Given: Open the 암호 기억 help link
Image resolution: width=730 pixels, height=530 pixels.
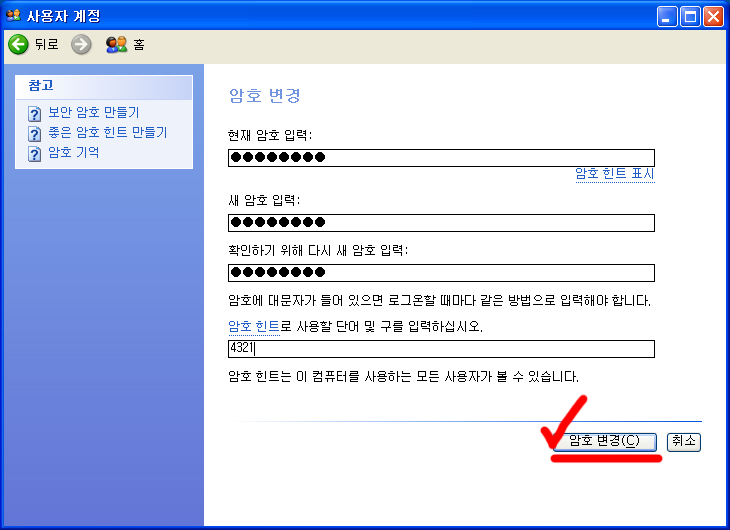Looking at the screenshot, I should [x=74, y=153].
